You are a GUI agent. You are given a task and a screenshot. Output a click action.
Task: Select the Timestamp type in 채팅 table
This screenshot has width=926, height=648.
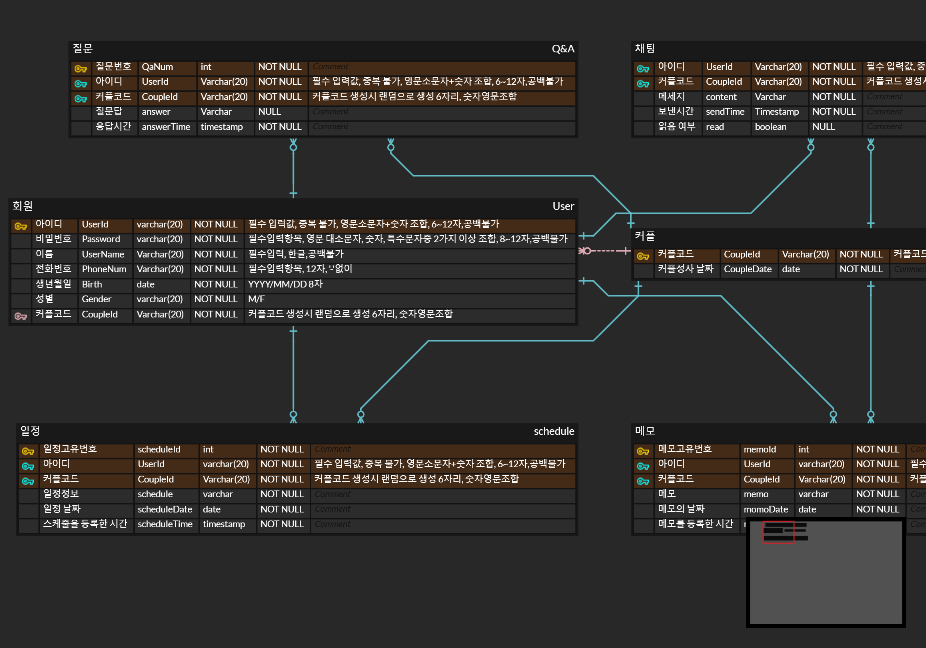(x=779, y=112)
